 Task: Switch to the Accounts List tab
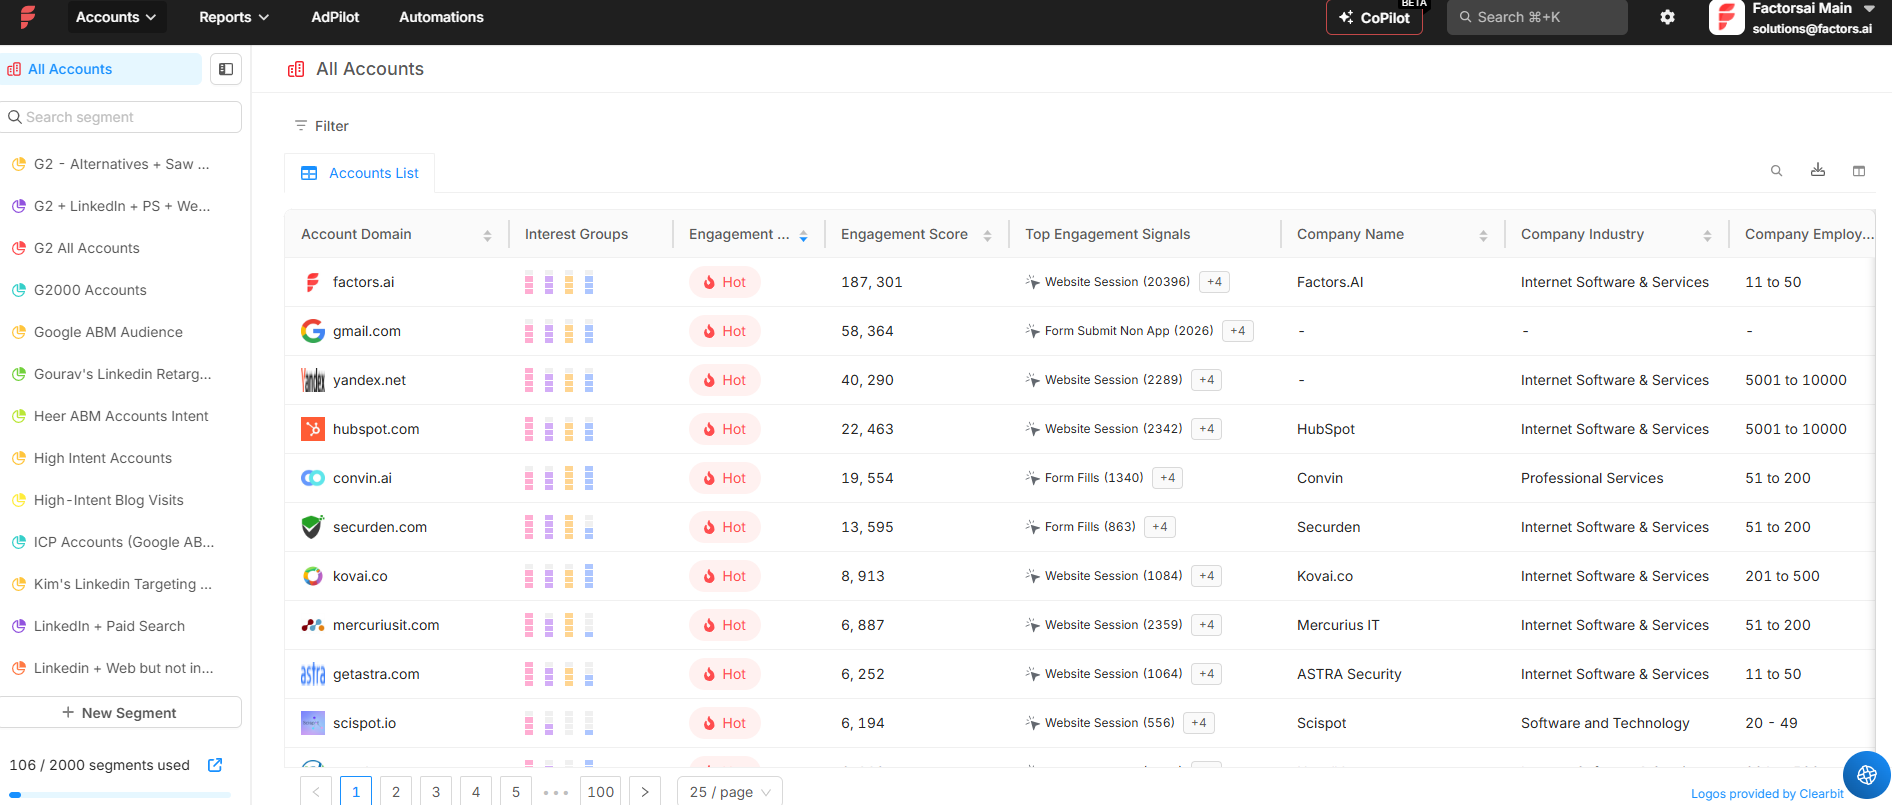coord(360,173)
